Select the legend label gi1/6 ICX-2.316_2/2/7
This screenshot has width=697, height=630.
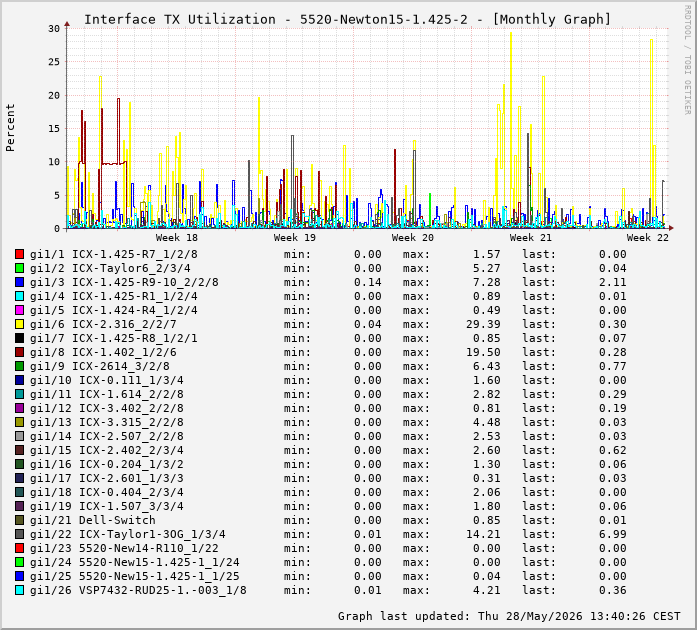[x=103, y=324]
